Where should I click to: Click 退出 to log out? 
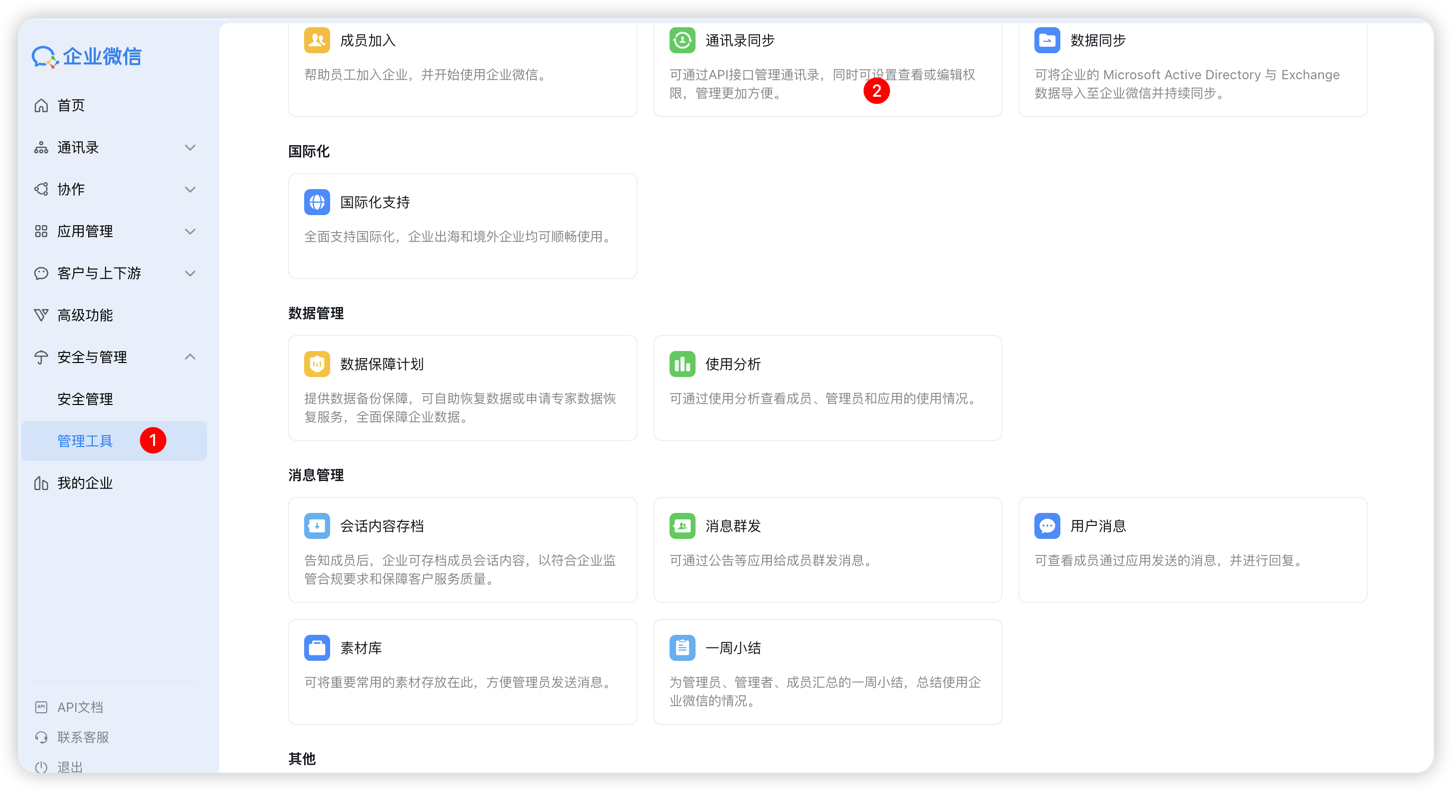(x=70, y=767)
